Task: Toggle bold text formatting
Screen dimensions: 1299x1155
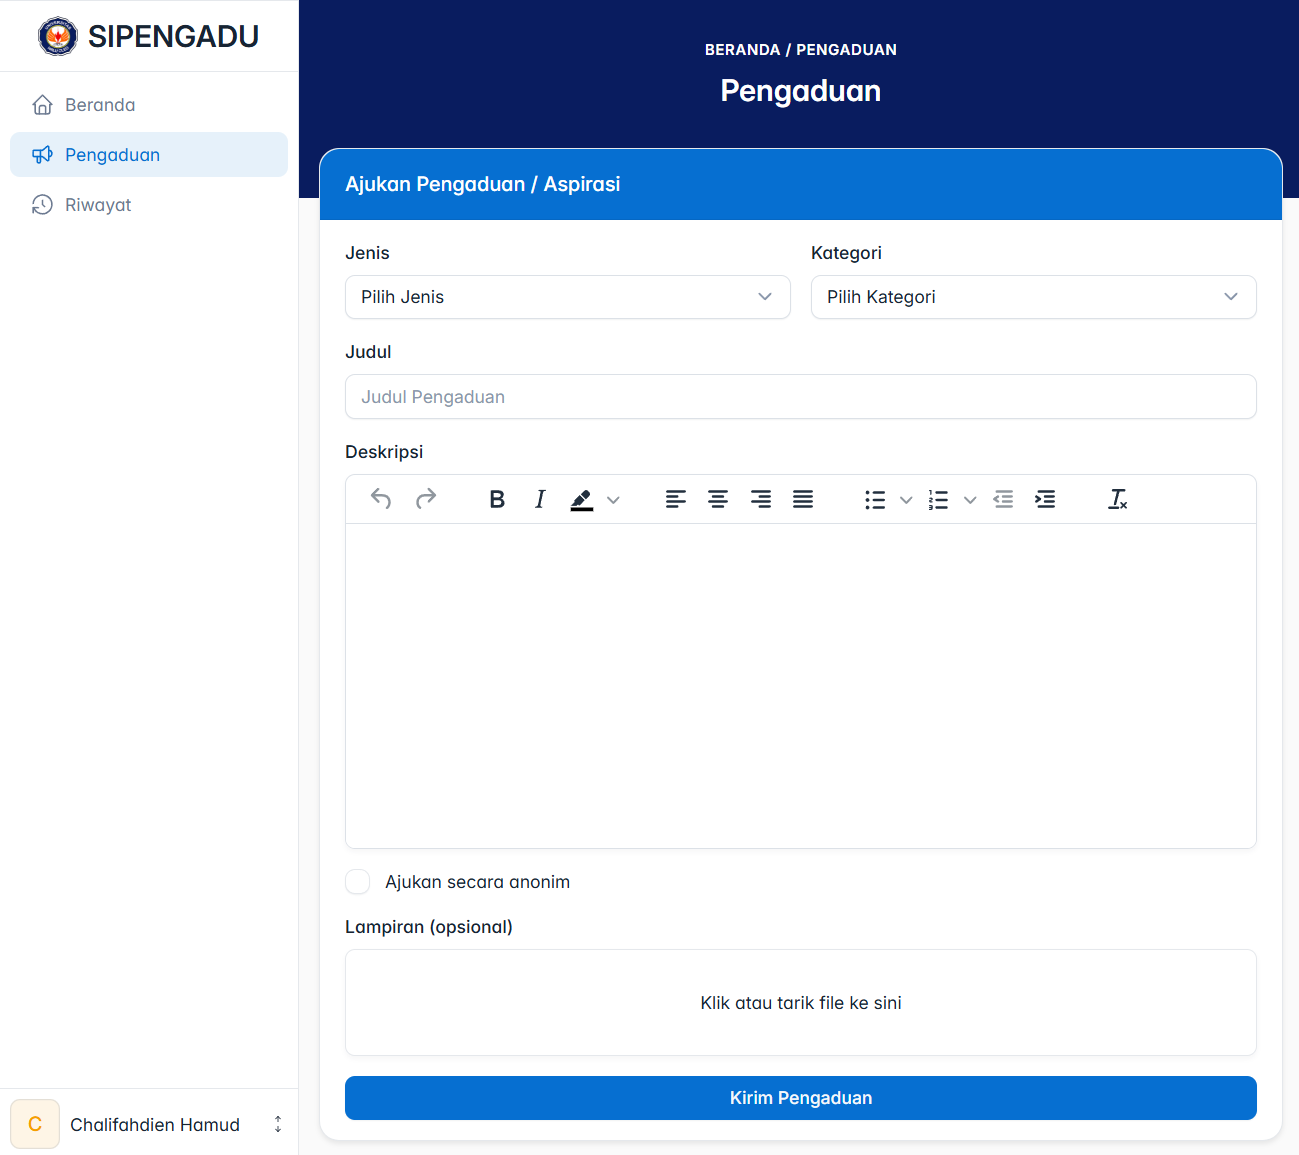Action: click(x=497, y=499)
